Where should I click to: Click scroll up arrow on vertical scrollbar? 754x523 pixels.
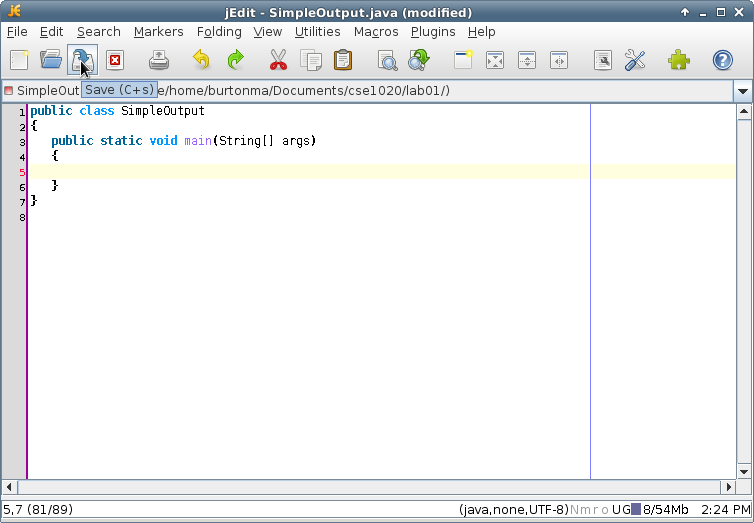point(743,112)
